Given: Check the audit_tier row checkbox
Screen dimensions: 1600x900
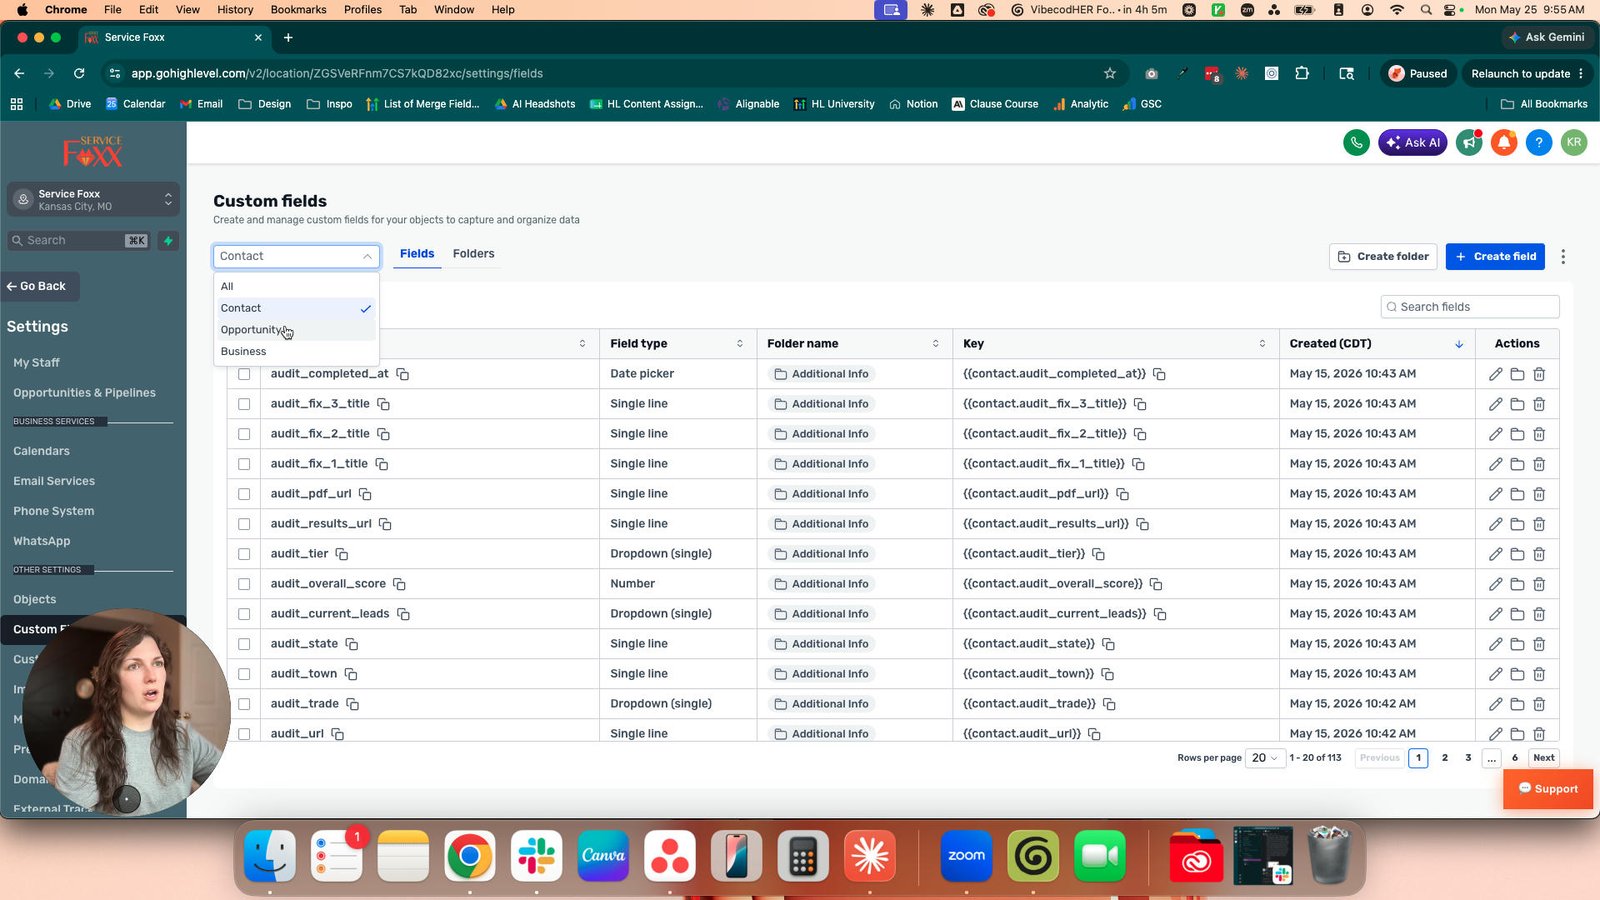Looking at the screenshot, I should coord(244,554).
